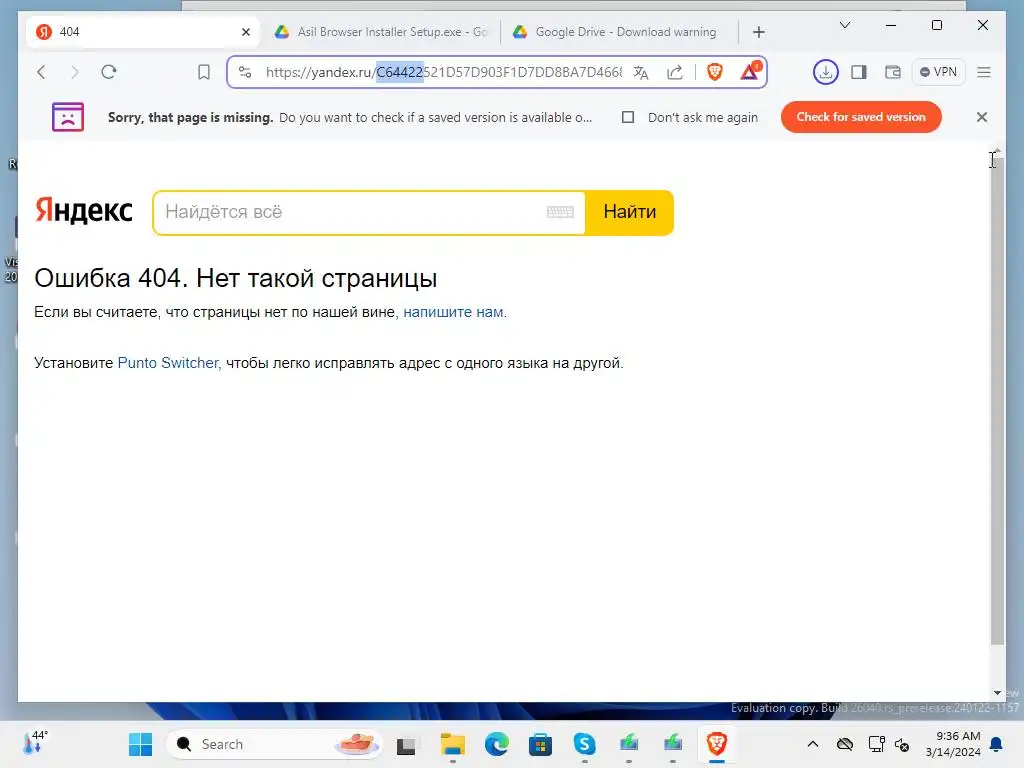
Task: Open Skype from taskbar
Action: click(x=584, y=744)
